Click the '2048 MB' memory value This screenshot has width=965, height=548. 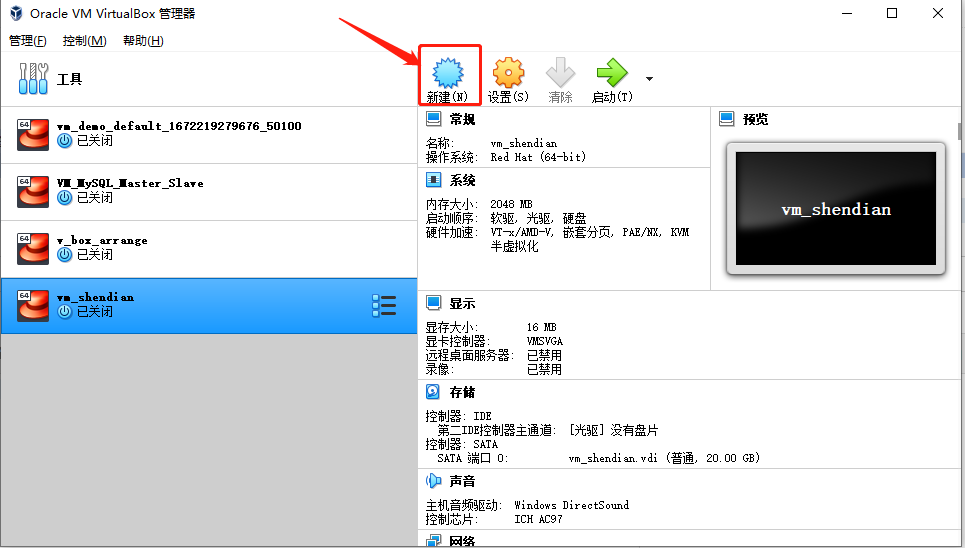click(511, 204)
